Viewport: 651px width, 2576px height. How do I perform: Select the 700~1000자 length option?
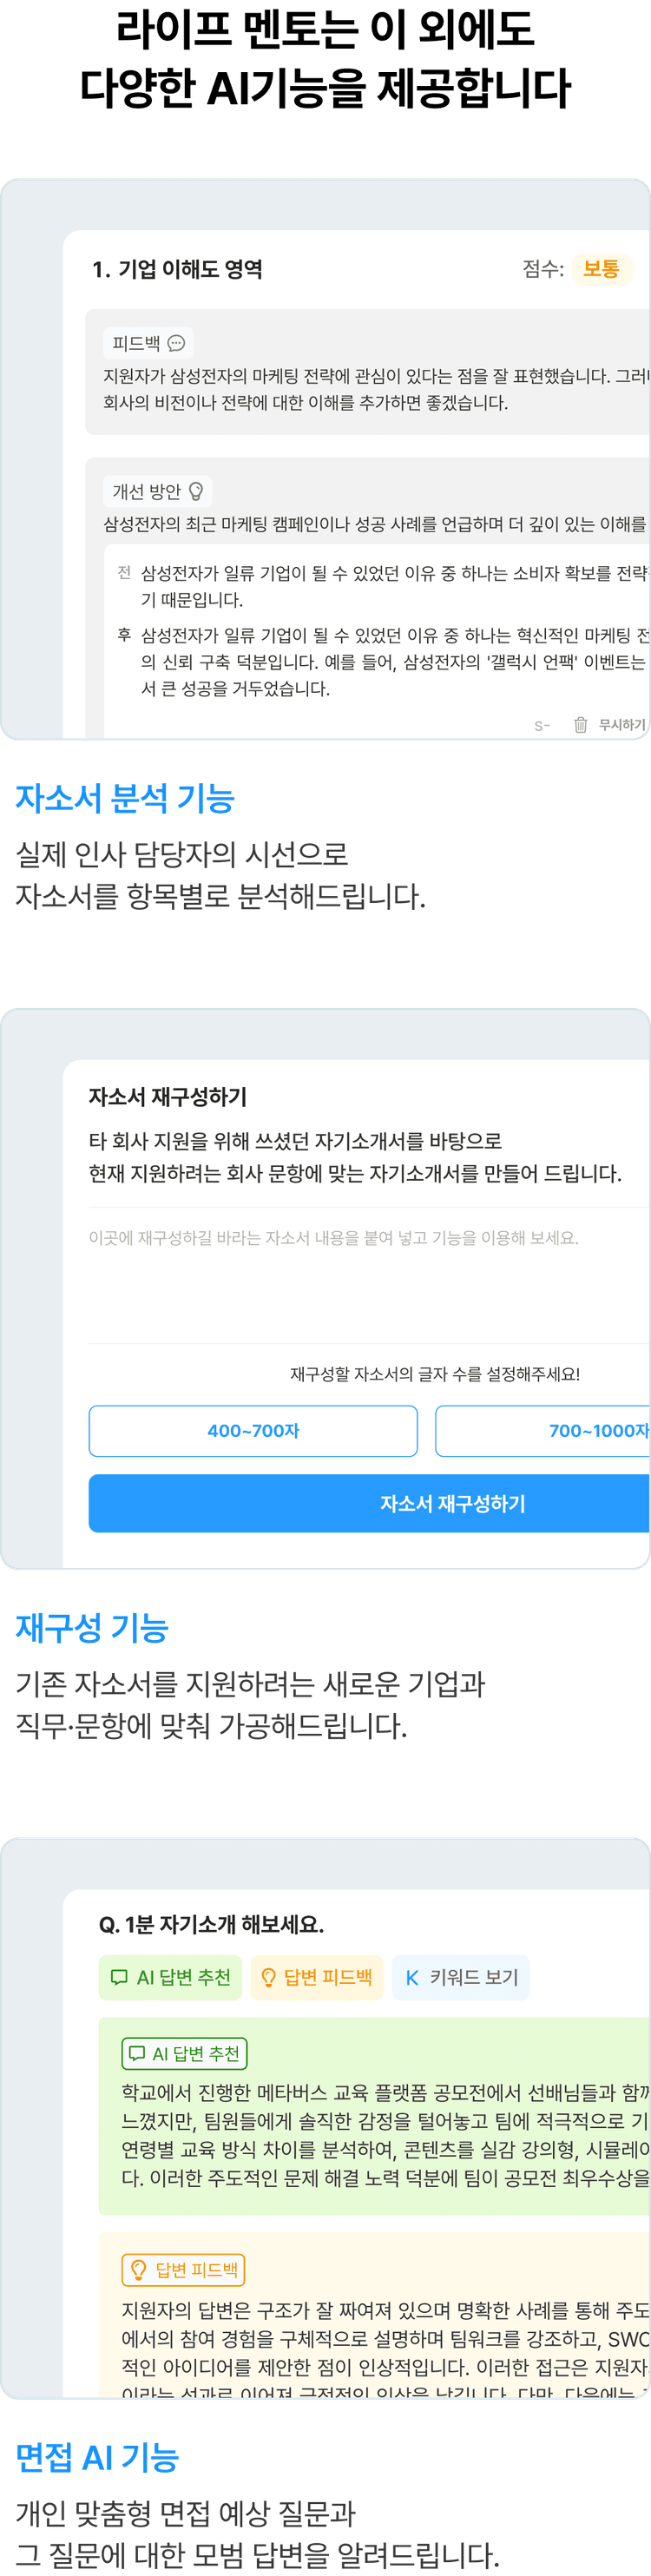(543, 1430)
